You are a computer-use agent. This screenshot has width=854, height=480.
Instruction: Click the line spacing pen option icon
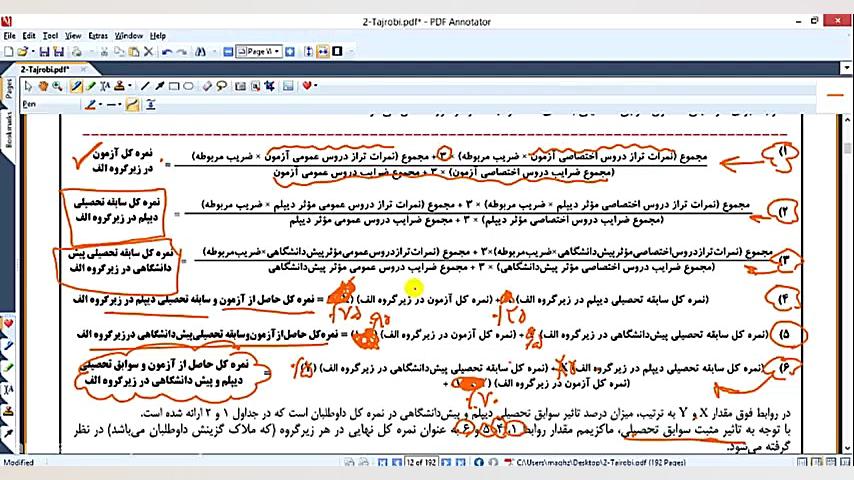[151, 105]
